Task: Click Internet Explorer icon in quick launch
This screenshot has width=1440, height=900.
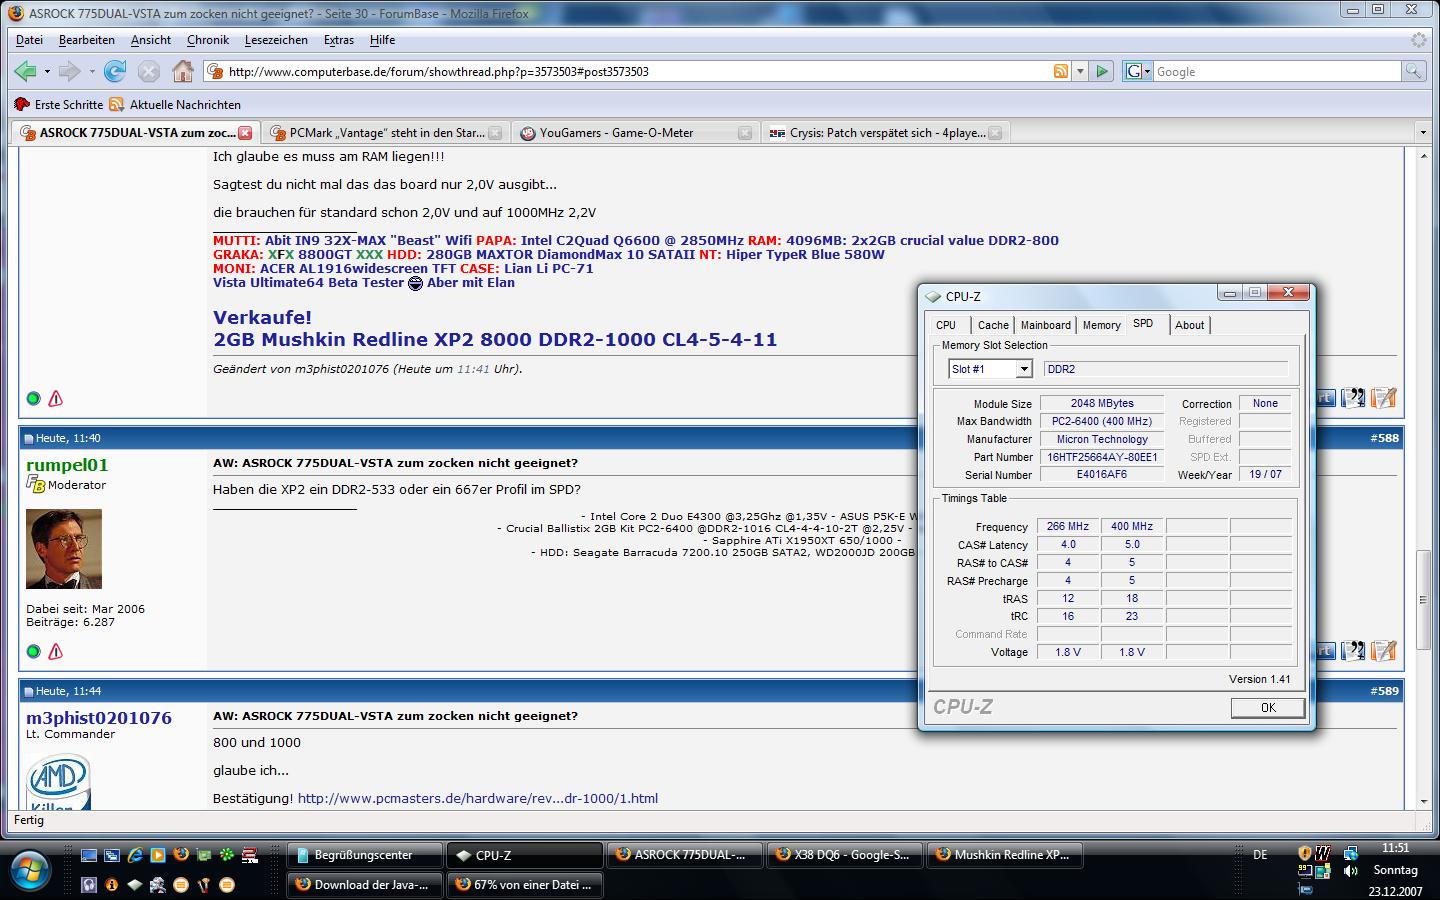Action: coord(135,855)
